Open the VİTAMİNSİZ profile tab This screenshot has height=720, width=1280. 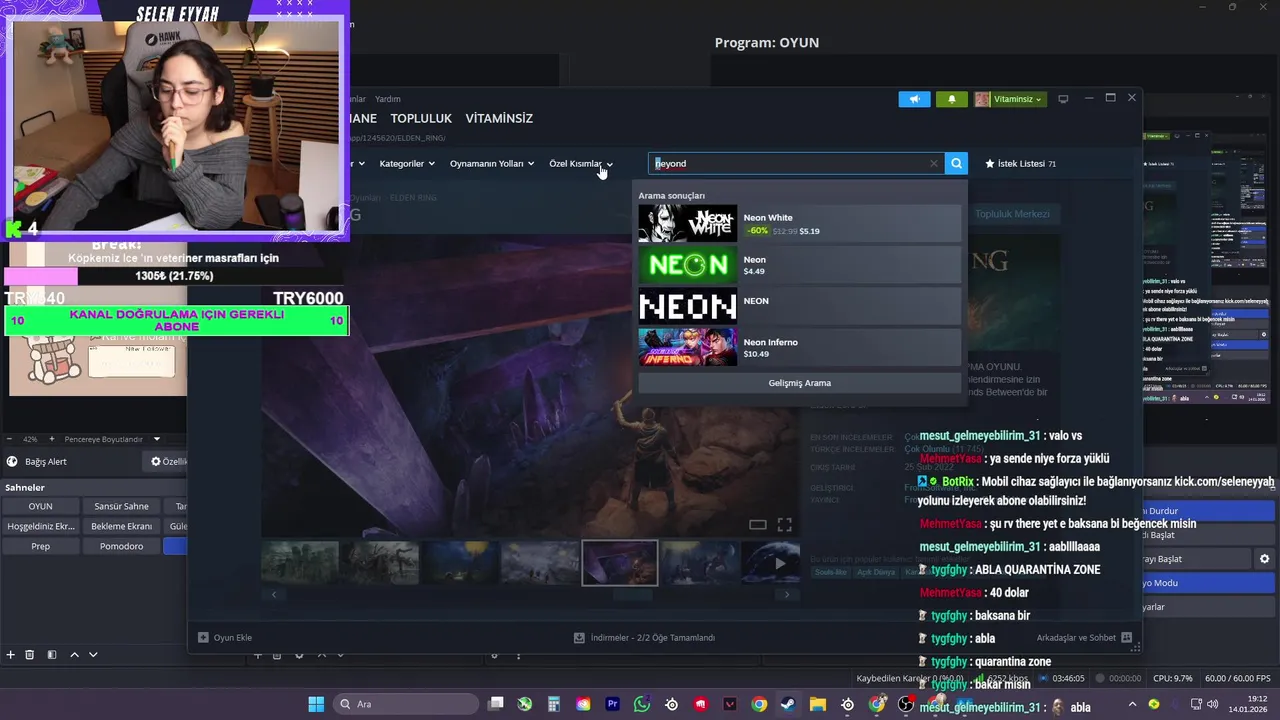499,118
